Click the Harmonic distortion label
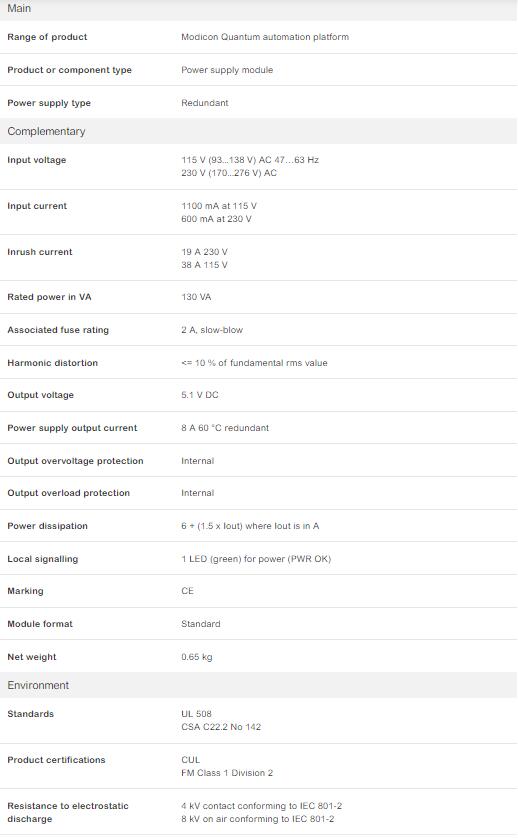Image resolution: width=518 pixels, height=839 pixels. [x=52, y=363]
